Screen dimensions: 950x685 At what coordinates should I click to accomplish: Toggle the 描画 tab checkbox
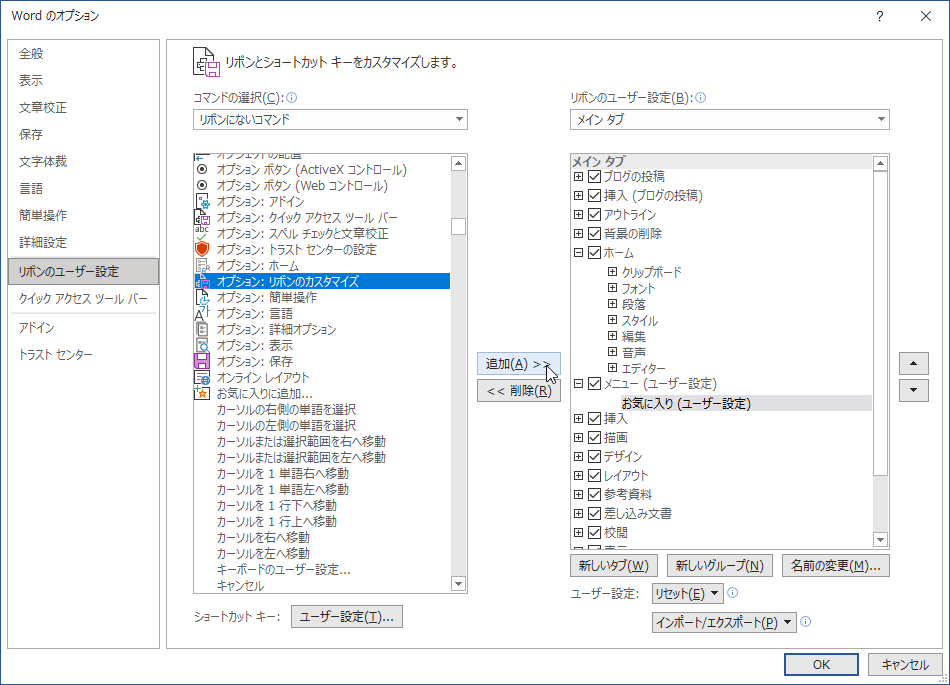pos(594,437)
